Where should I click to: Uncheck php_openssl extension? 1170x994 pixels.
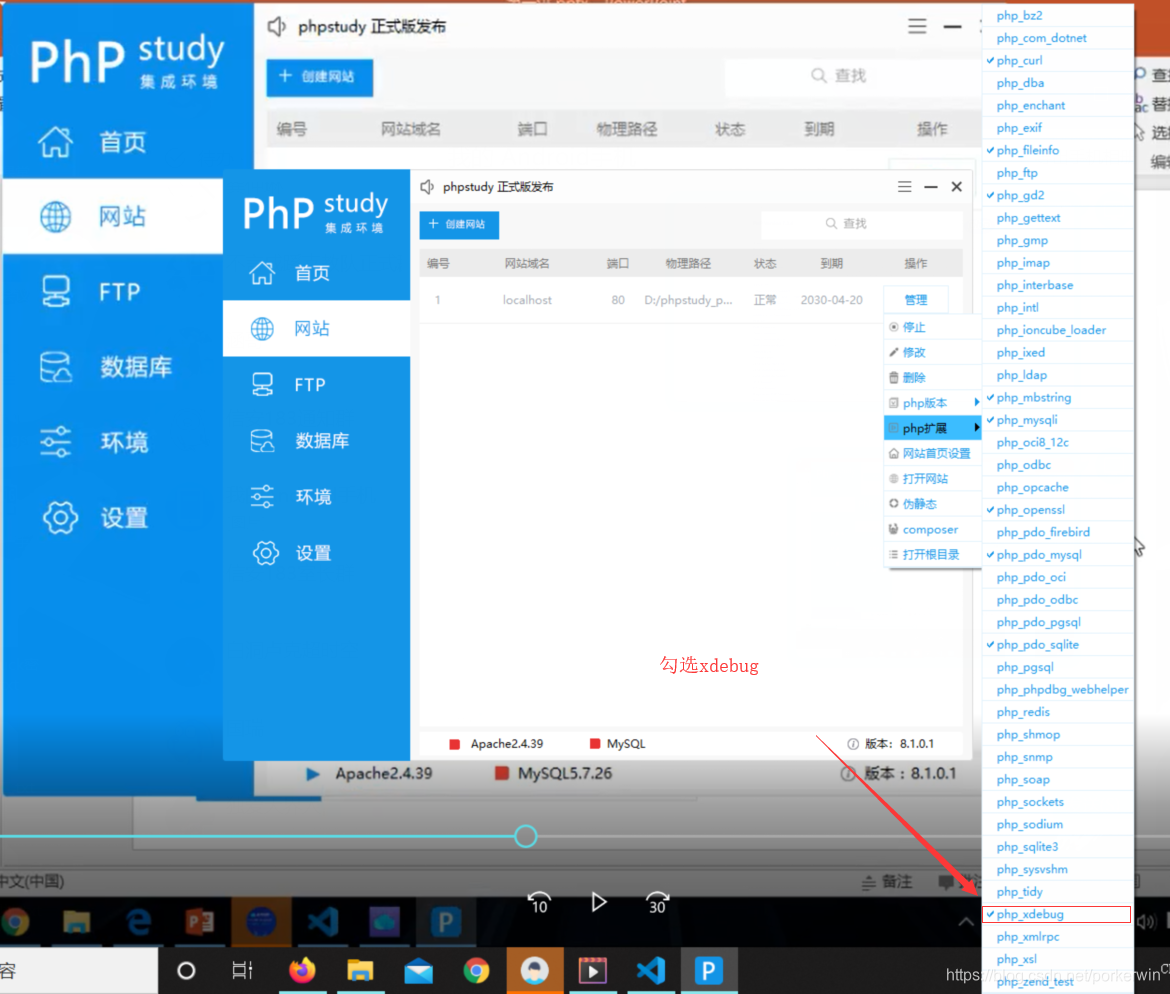coord(1057,510)
